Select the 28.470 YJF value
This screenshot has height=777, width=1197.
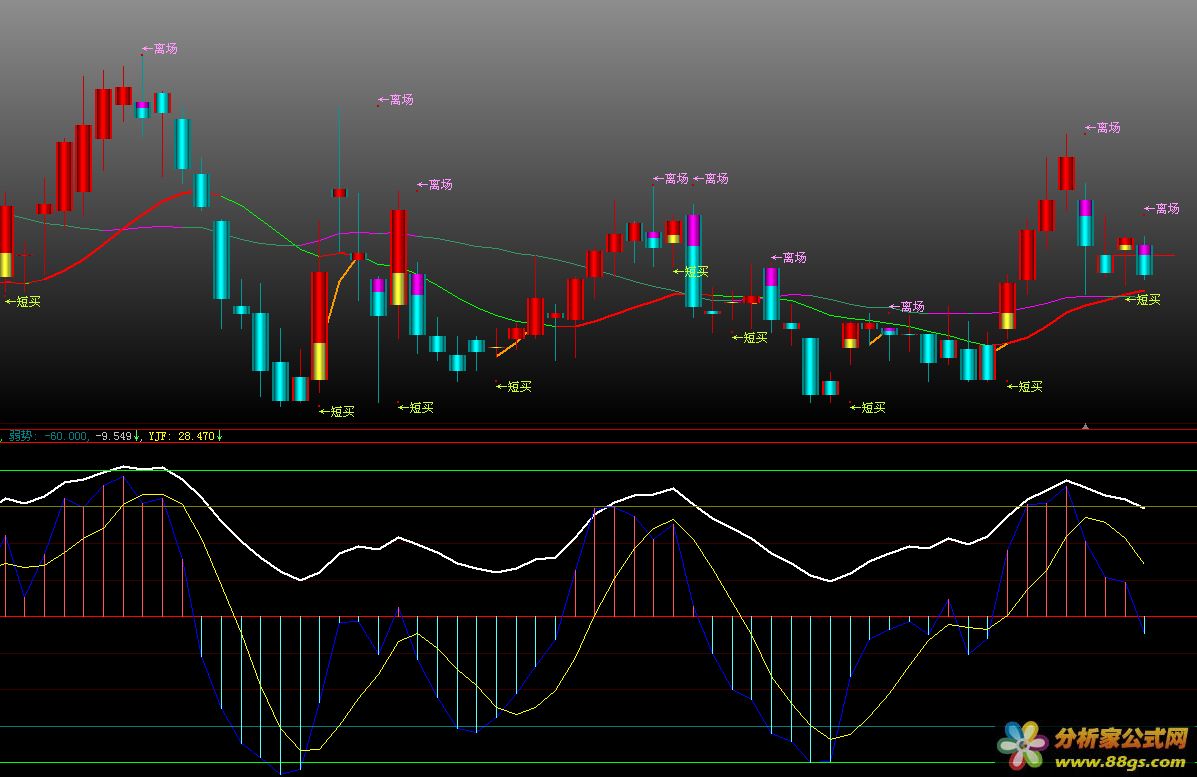click(196, 436)
